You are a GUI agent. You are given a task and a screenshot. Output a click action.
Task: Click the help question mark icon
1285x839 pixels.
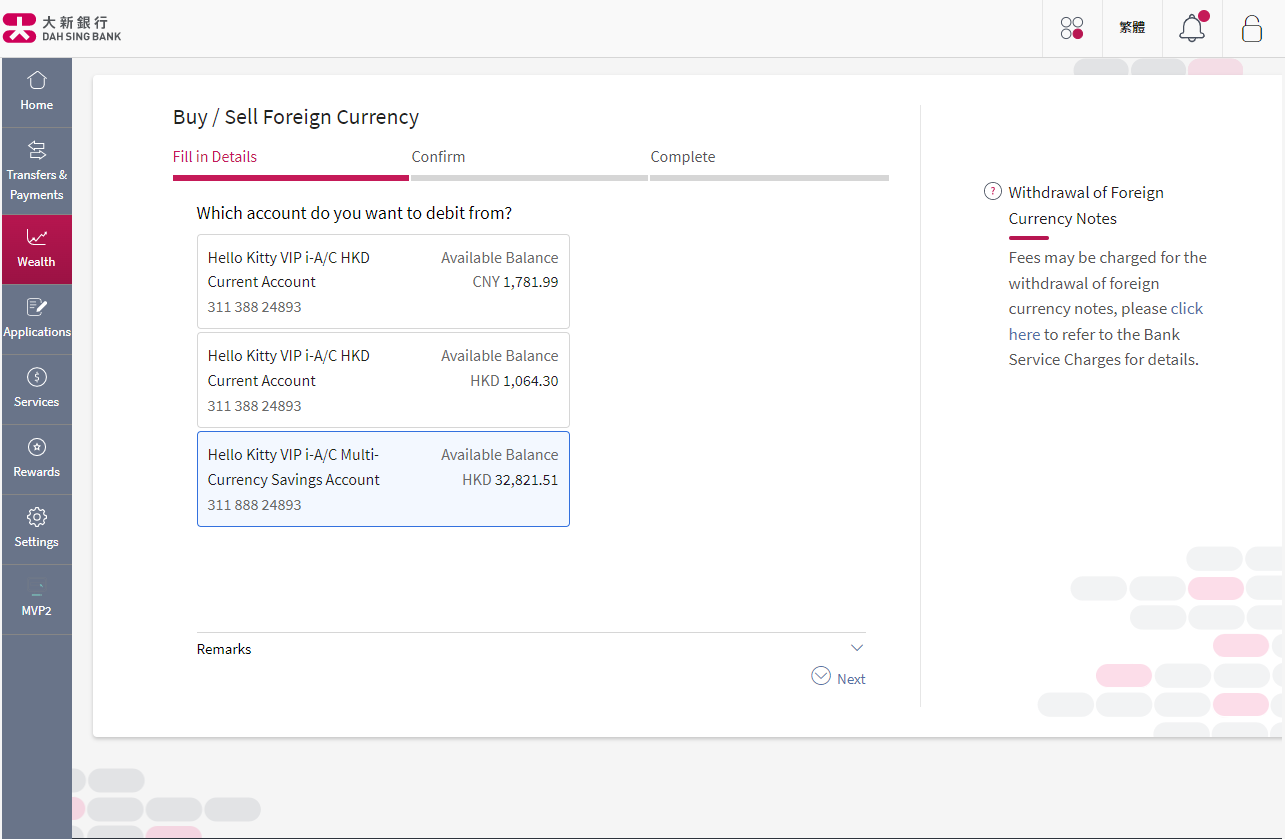(x=993, y=192)
